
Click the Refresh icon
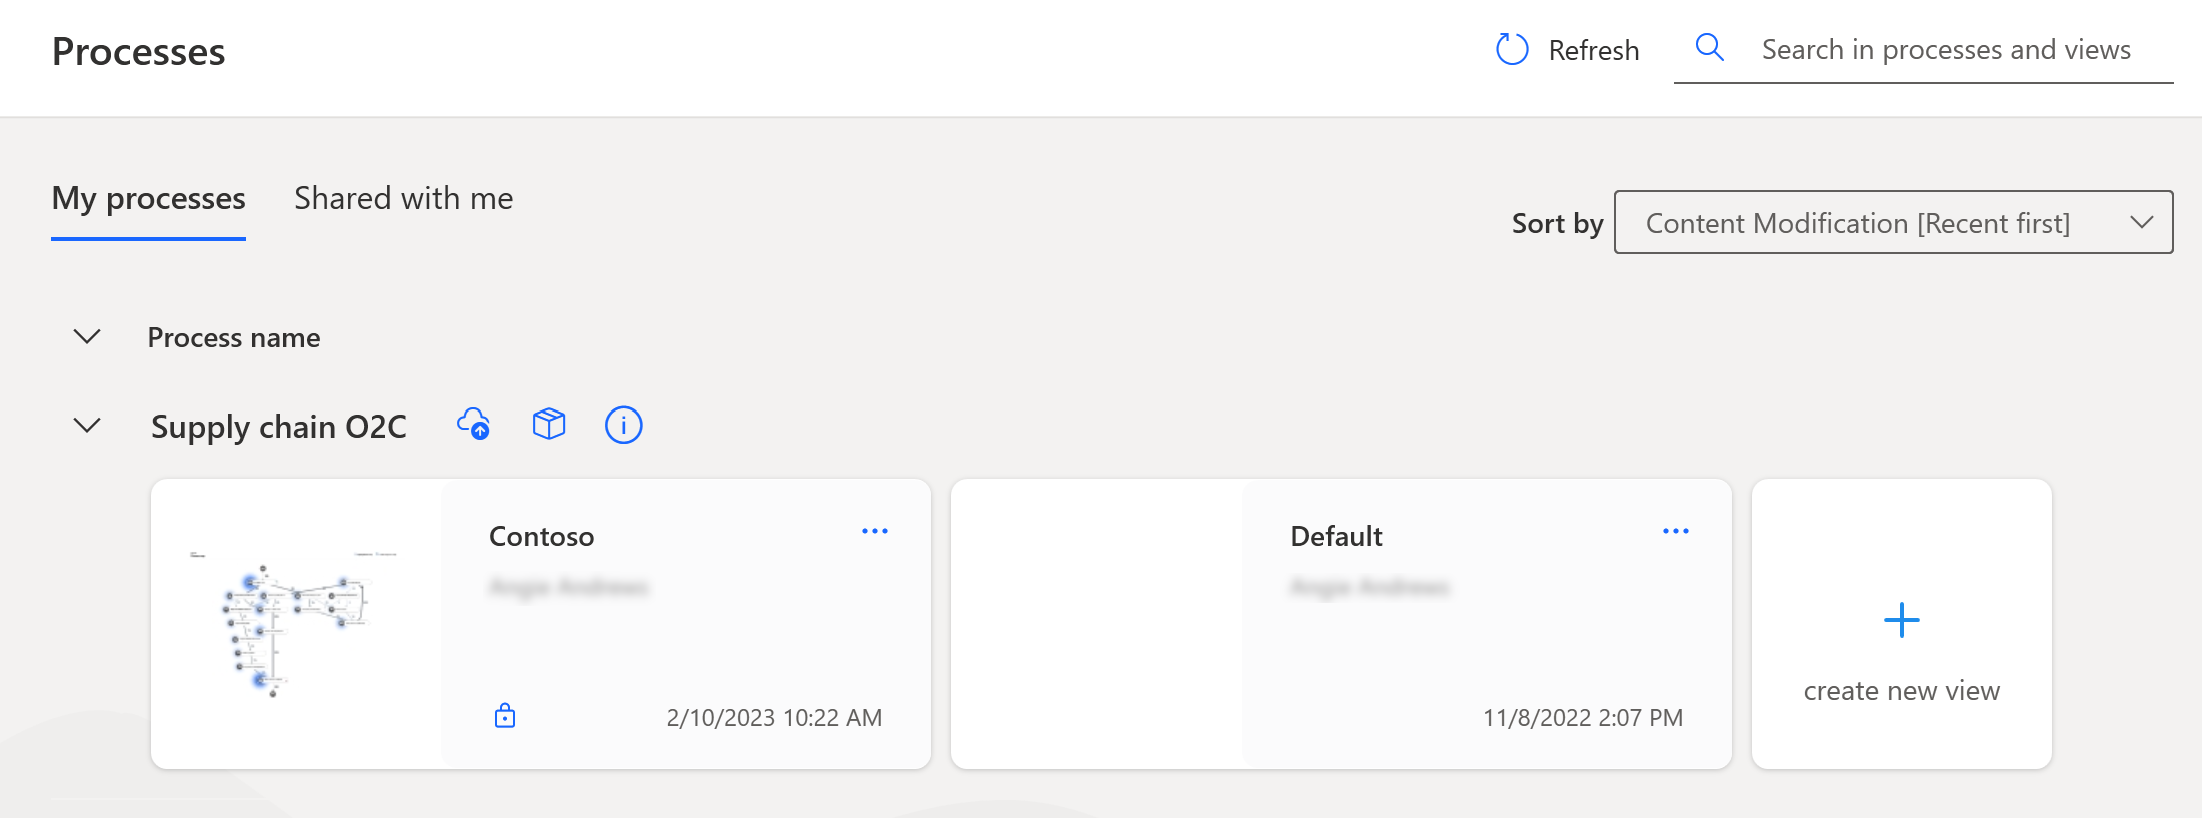coord(1511,49)
